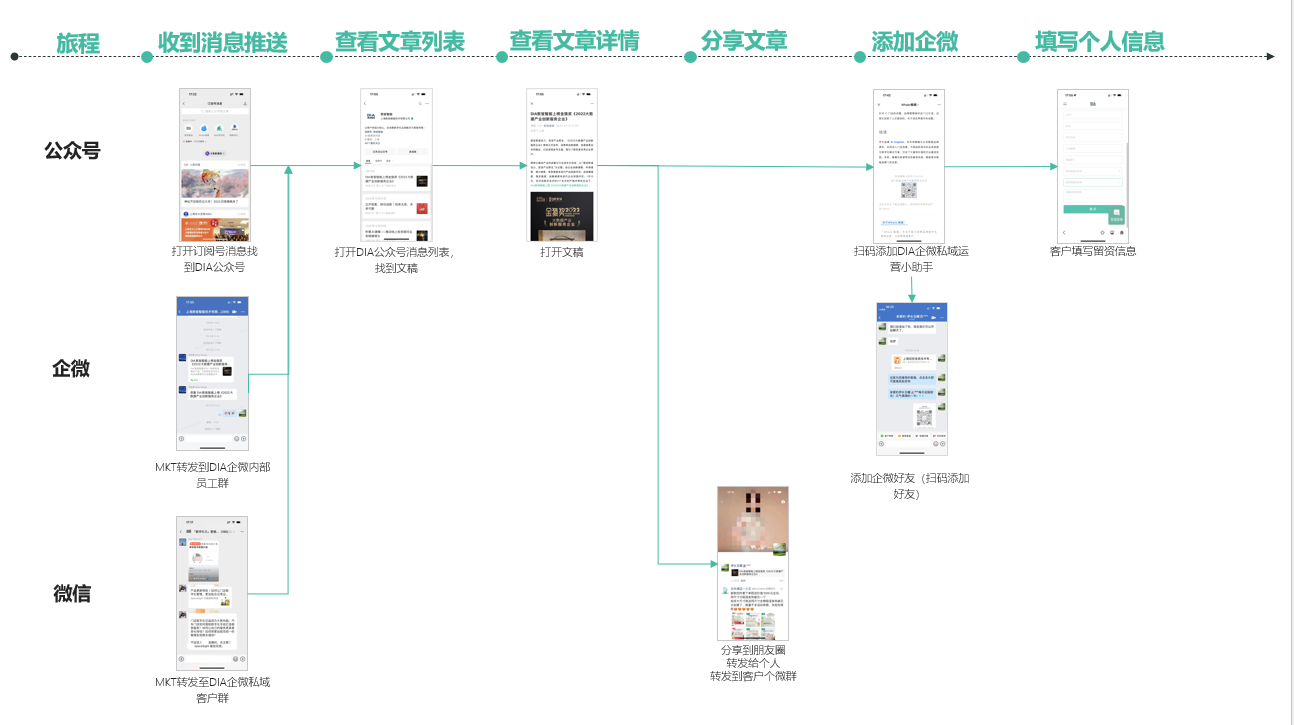Click the 公众号 row label
This screenshot has height=725, width=1294.
72,151
